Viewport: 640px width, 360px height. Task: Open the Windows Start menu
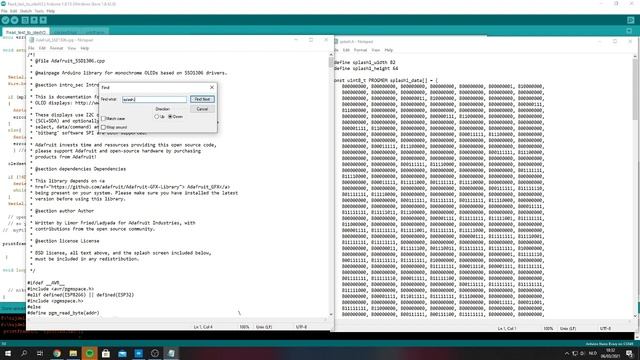coord(7,353)
